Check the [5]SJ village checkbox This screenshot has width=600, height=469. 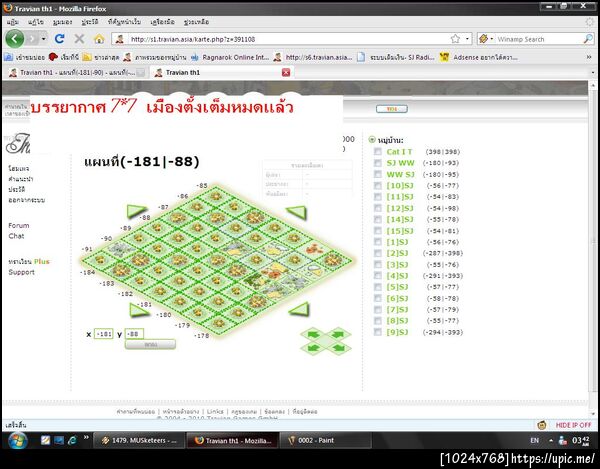tap(378, 287)
